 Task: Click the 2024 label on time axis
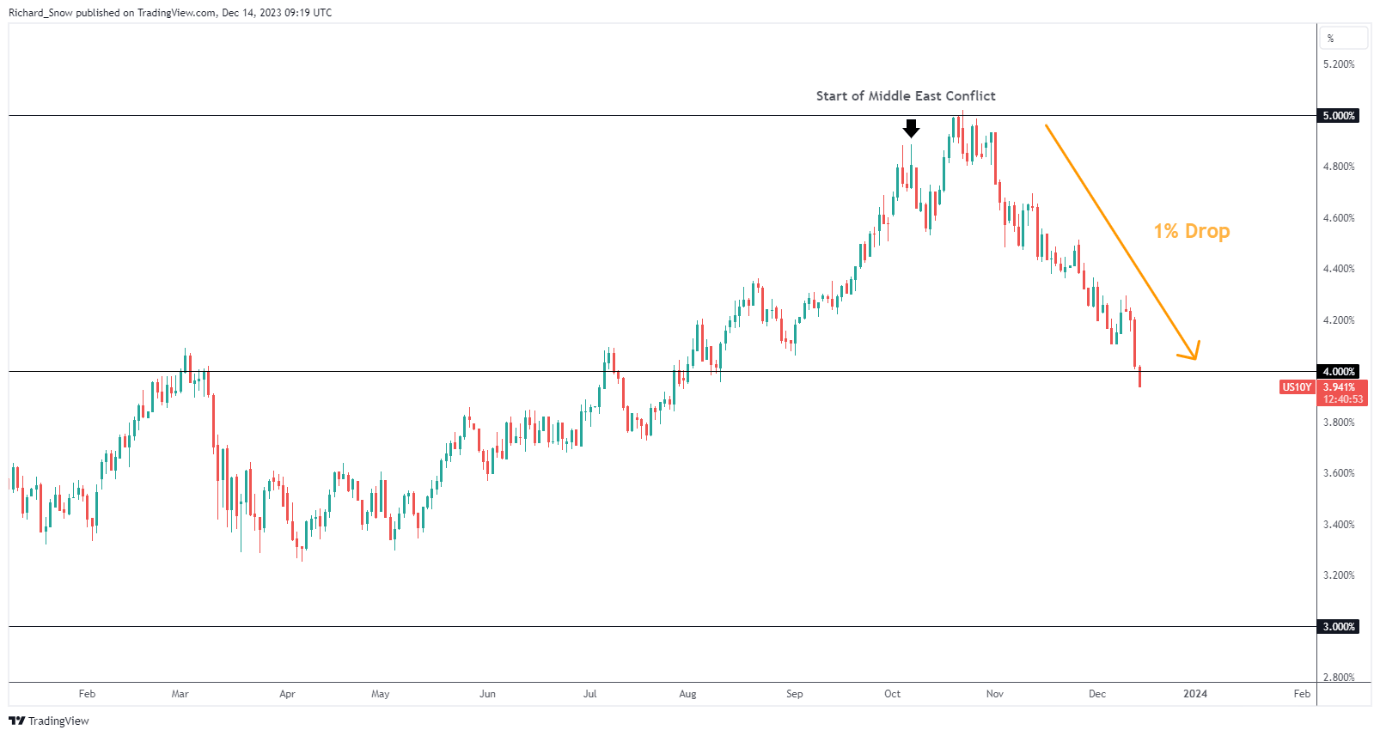click(x=1194, y=693)
